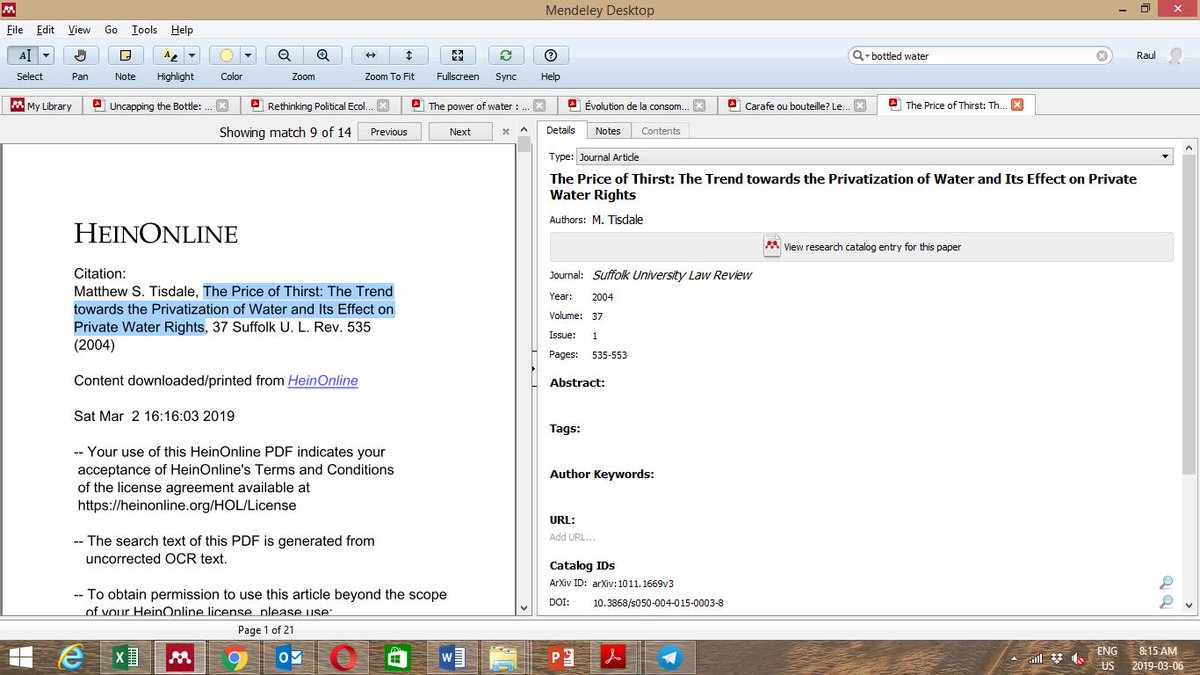This screenshot has width=1200, height=675.
Task: Close The power of water tab
Action: [540, 105]
